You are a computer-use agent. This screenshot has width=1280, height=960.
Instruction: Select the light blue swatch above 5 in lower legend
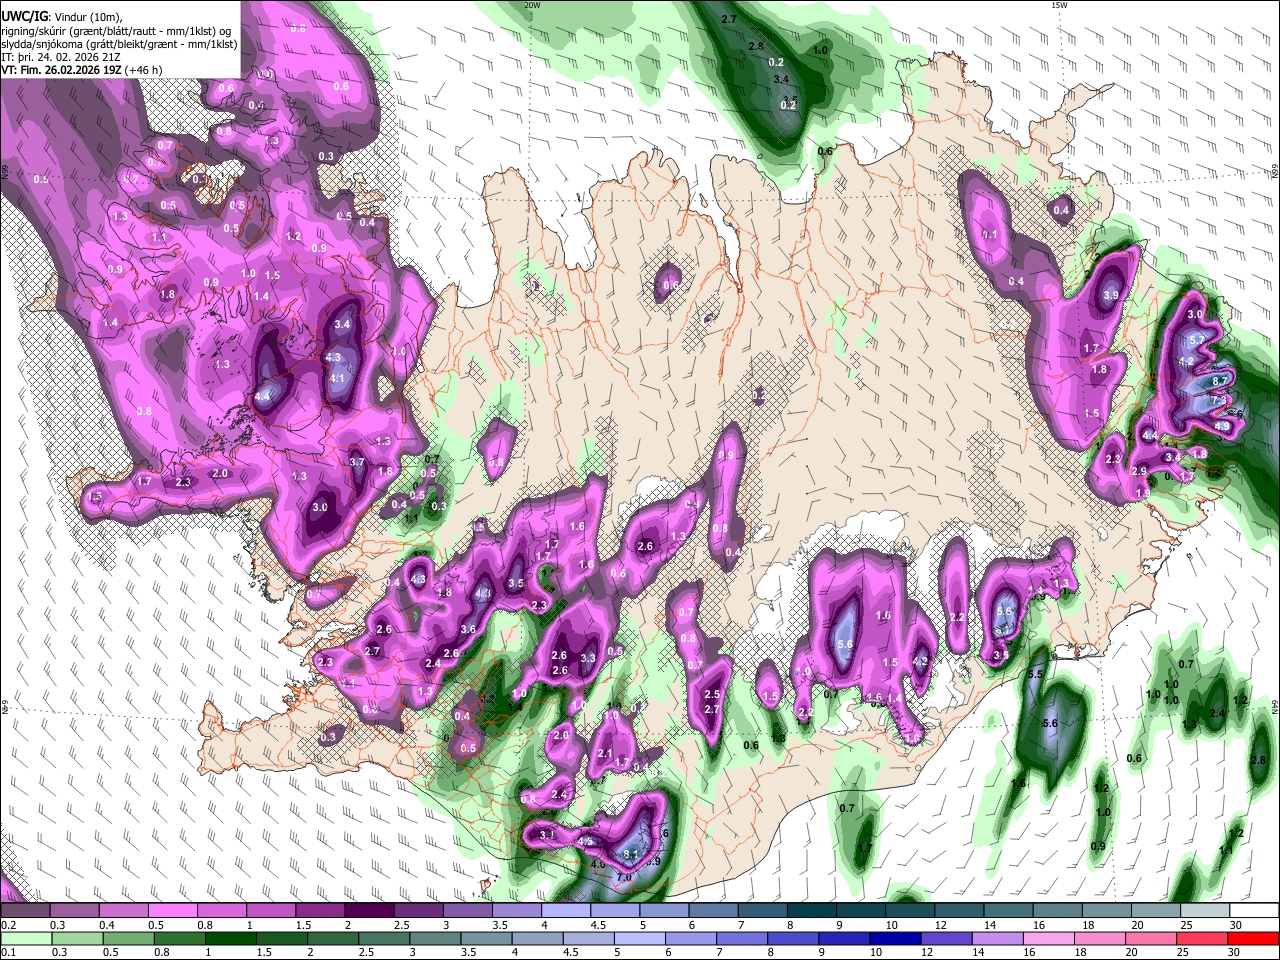[x=639, y=938]
